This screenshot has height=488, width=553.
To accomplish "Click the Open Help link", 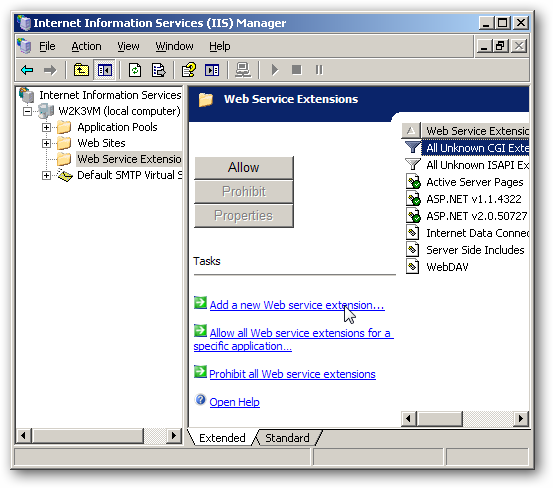I will (x=235, y=402).
